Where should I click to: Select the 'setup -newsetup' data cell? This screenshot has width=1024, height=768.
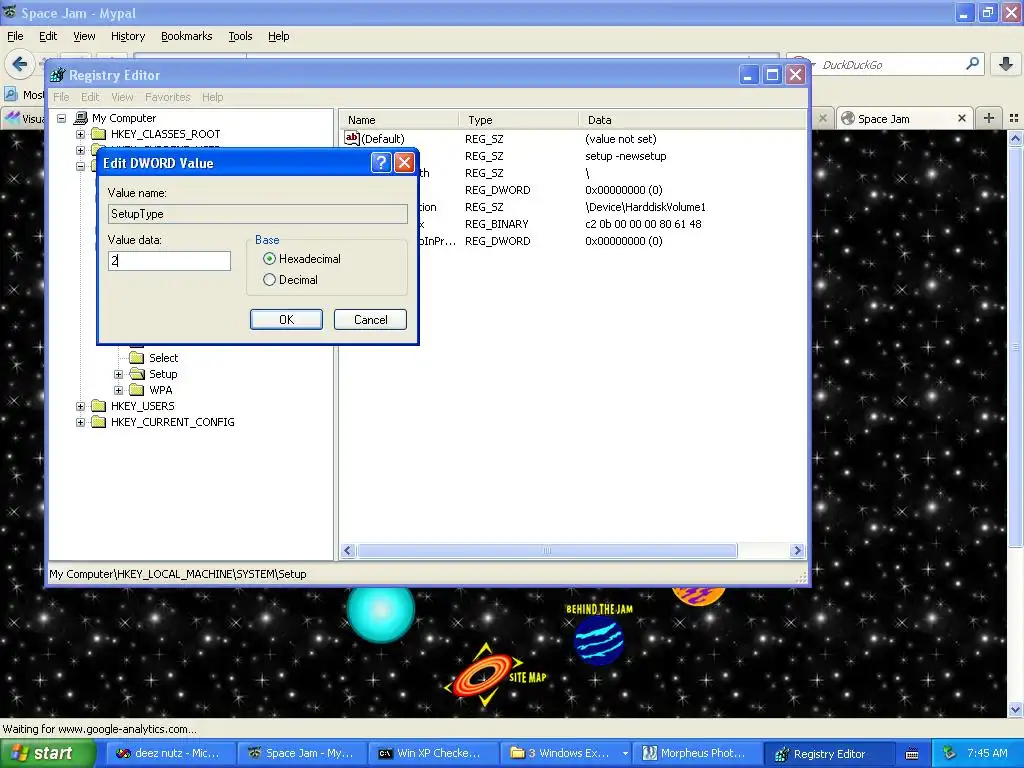coord(626,156)
